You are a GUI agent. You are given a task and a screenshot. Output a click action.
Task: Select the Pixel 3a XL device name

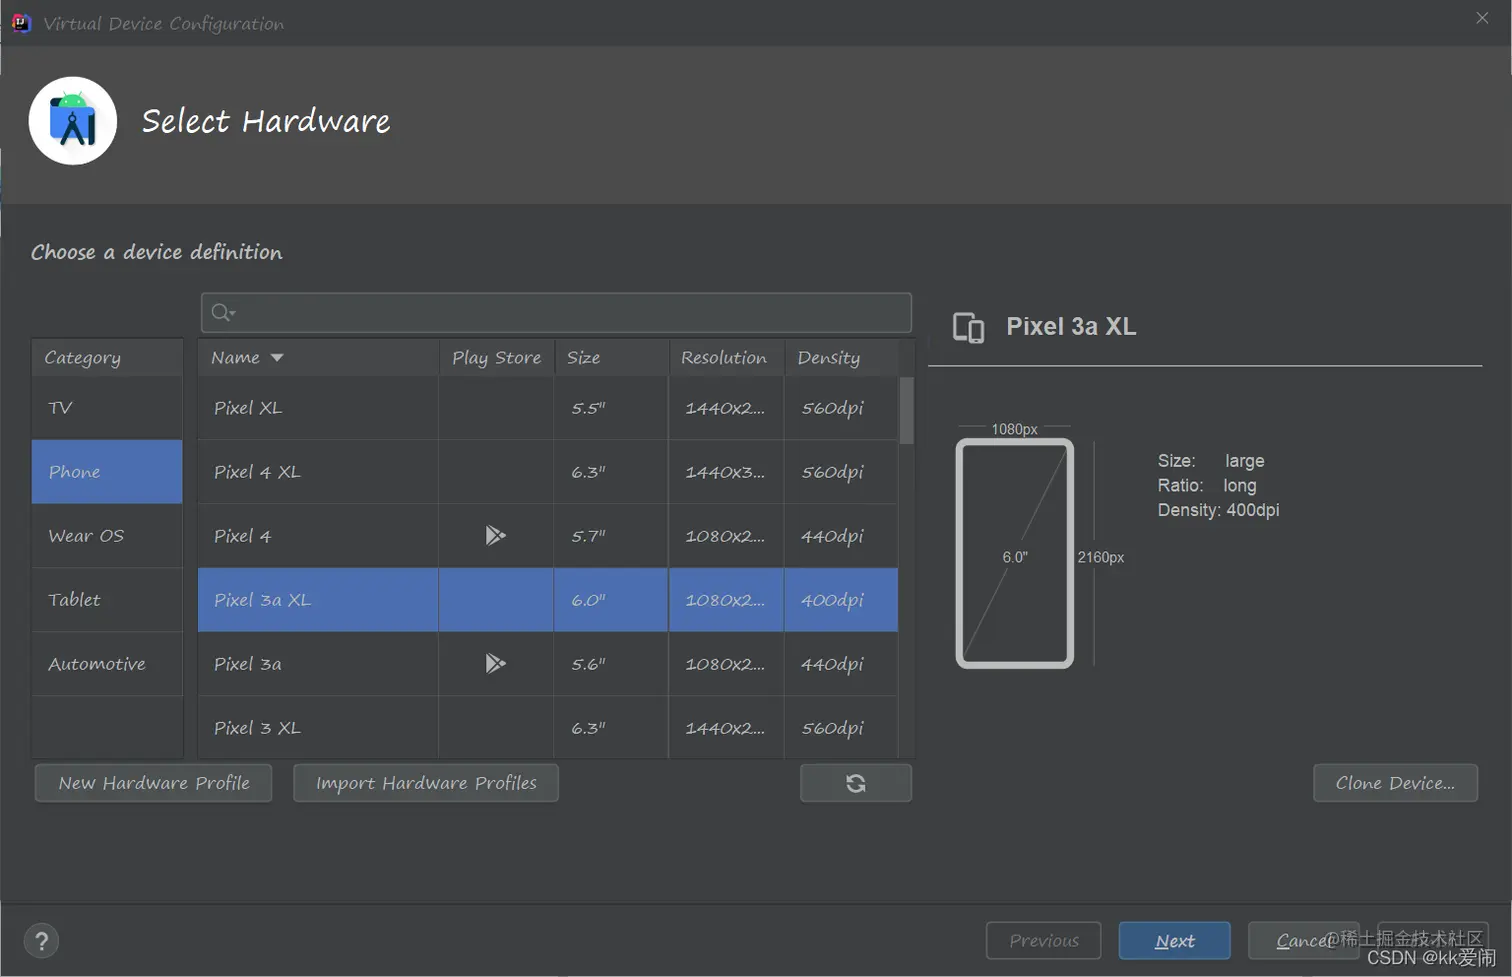pos(262,600)
